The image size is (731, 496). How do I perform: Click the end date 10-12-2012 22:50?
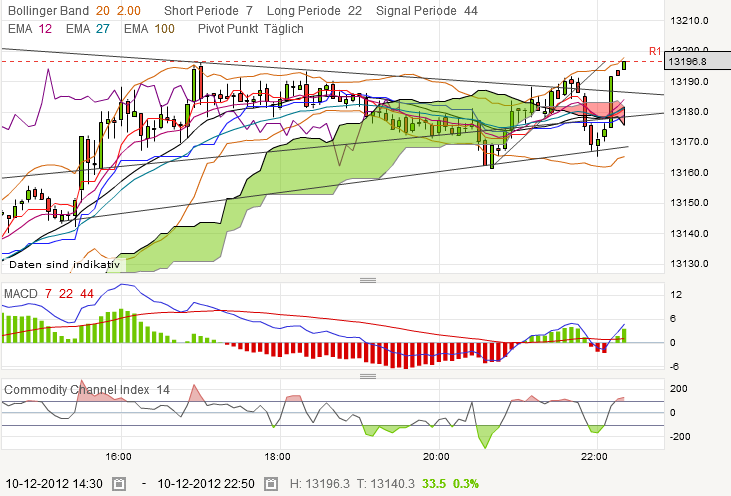206,484
